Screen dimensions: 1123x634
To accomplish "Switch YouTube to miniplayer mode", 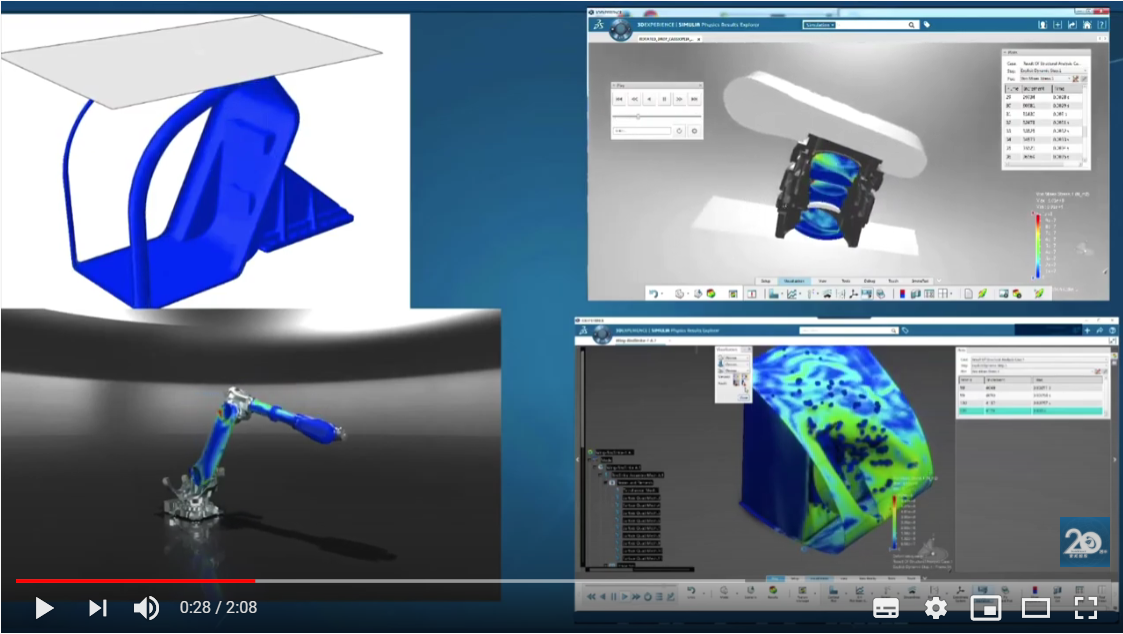I will coord(985,609).
